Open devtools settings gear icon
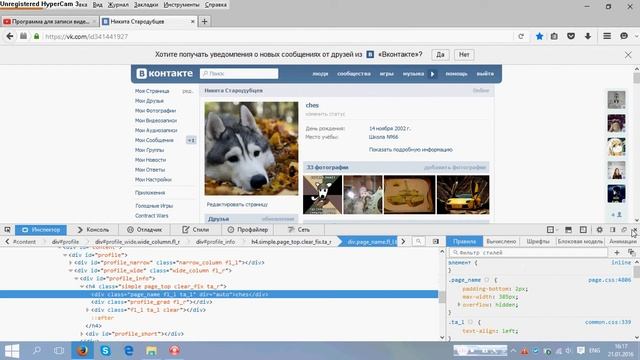 (599, 230)
